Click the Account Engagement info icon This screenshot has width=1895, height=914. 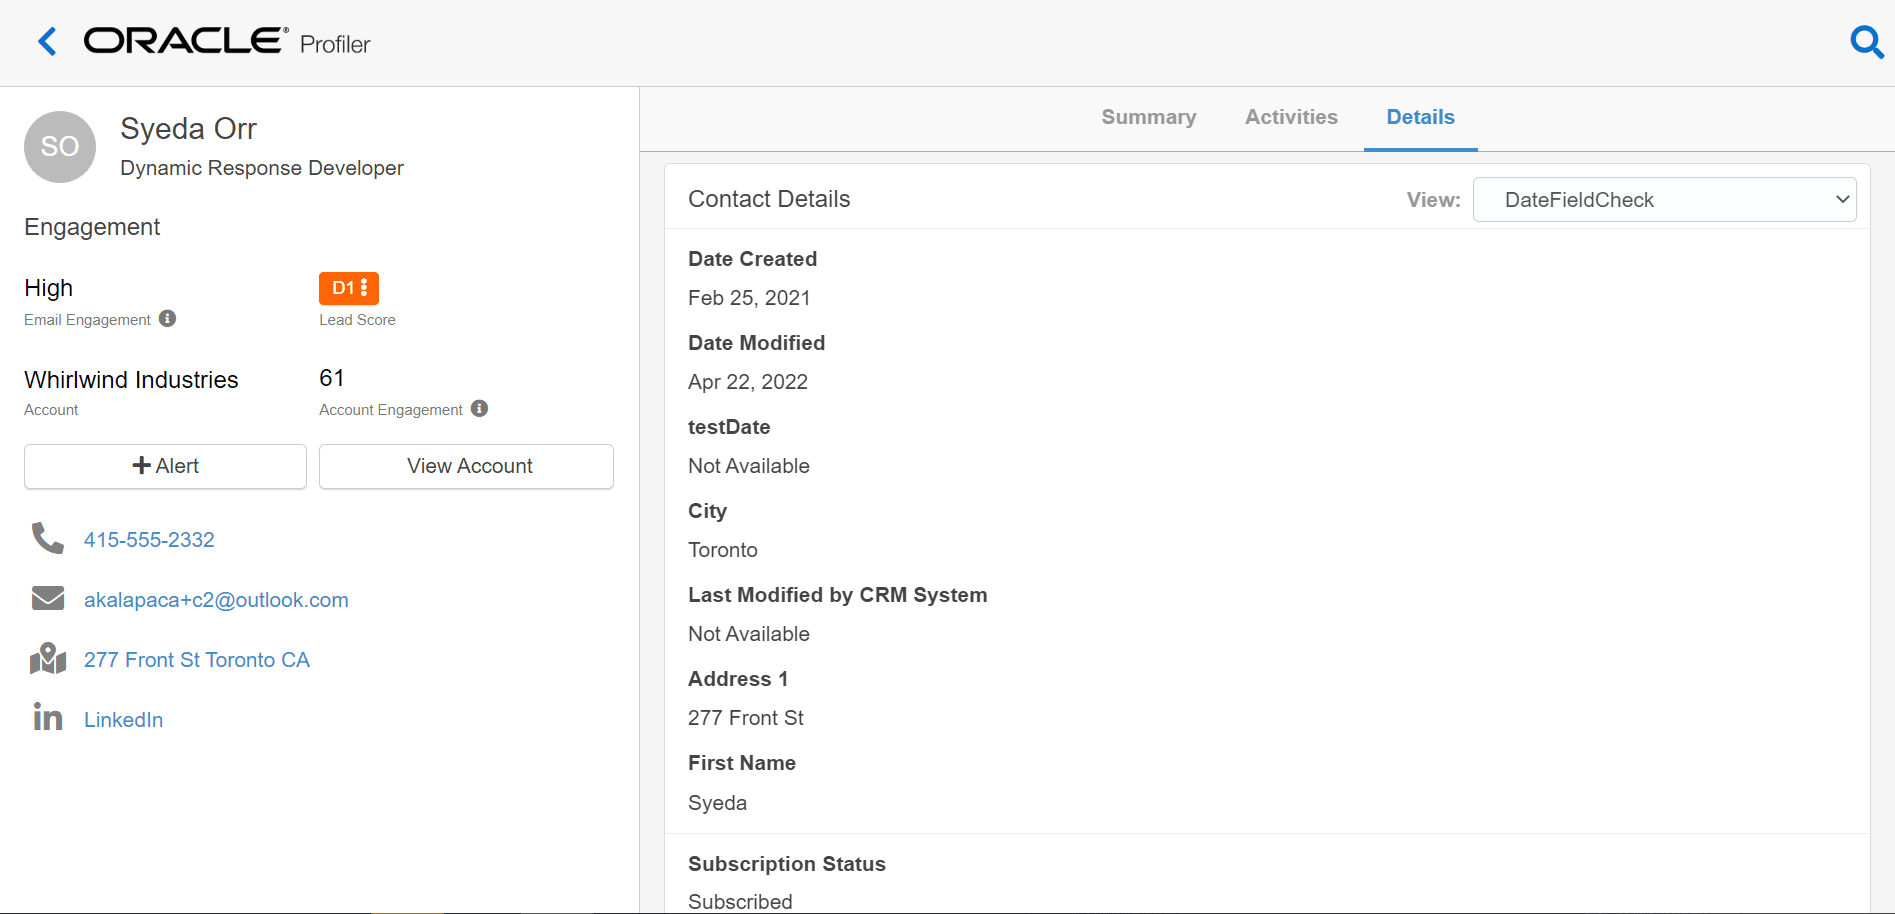479,408
